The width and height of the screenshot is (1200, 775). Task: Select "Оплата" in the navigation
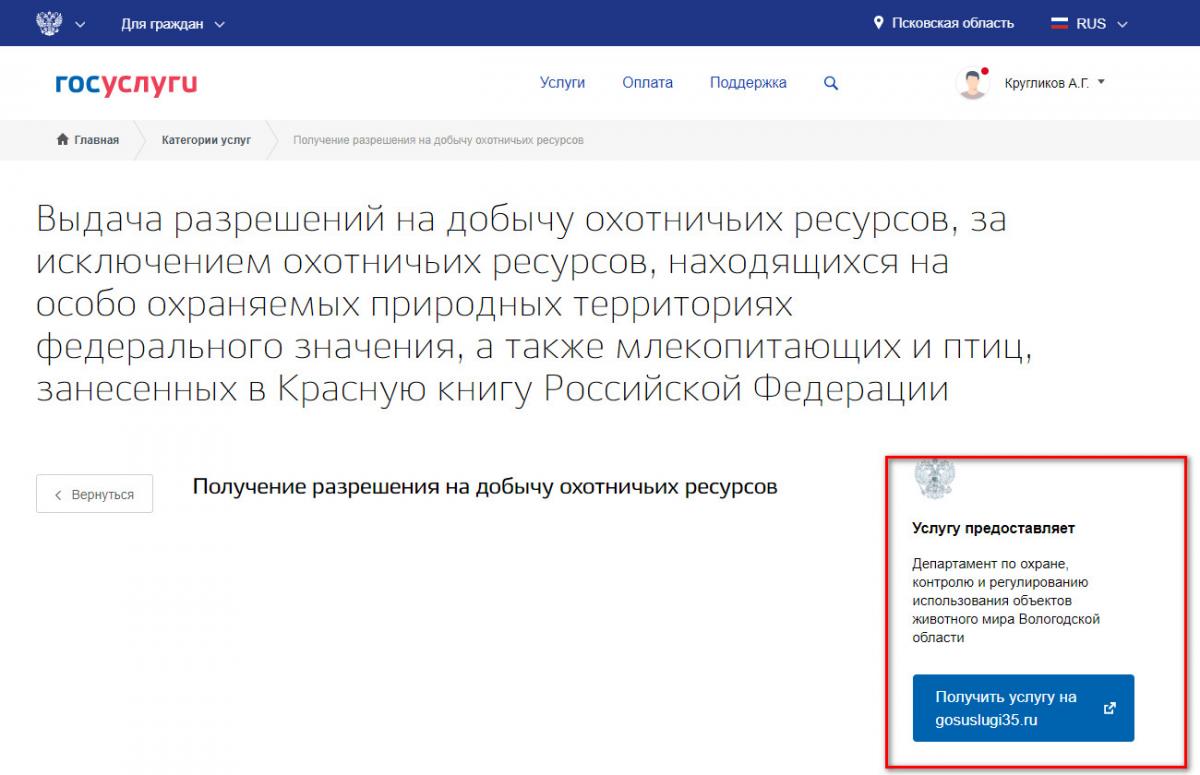click(647, 83)
